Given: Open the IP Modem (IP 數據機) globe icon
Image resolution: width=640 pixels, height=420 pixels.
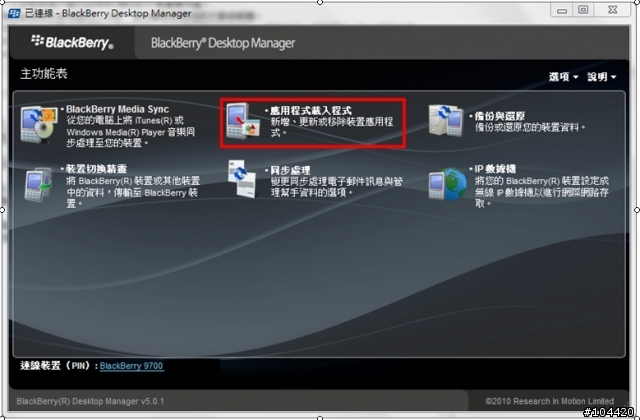Looking at the screenshot, I should click(447, 184).
